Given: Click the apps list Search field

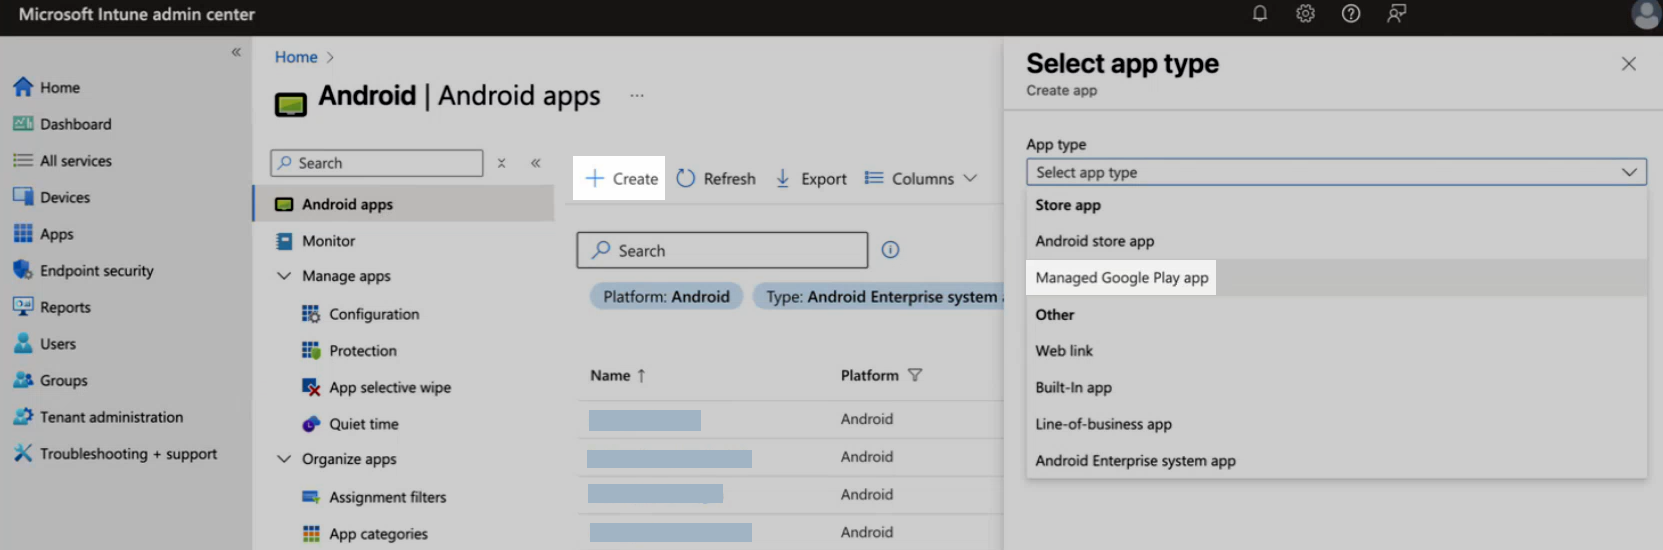Looking at the screenshot, I should coord(722,250).
